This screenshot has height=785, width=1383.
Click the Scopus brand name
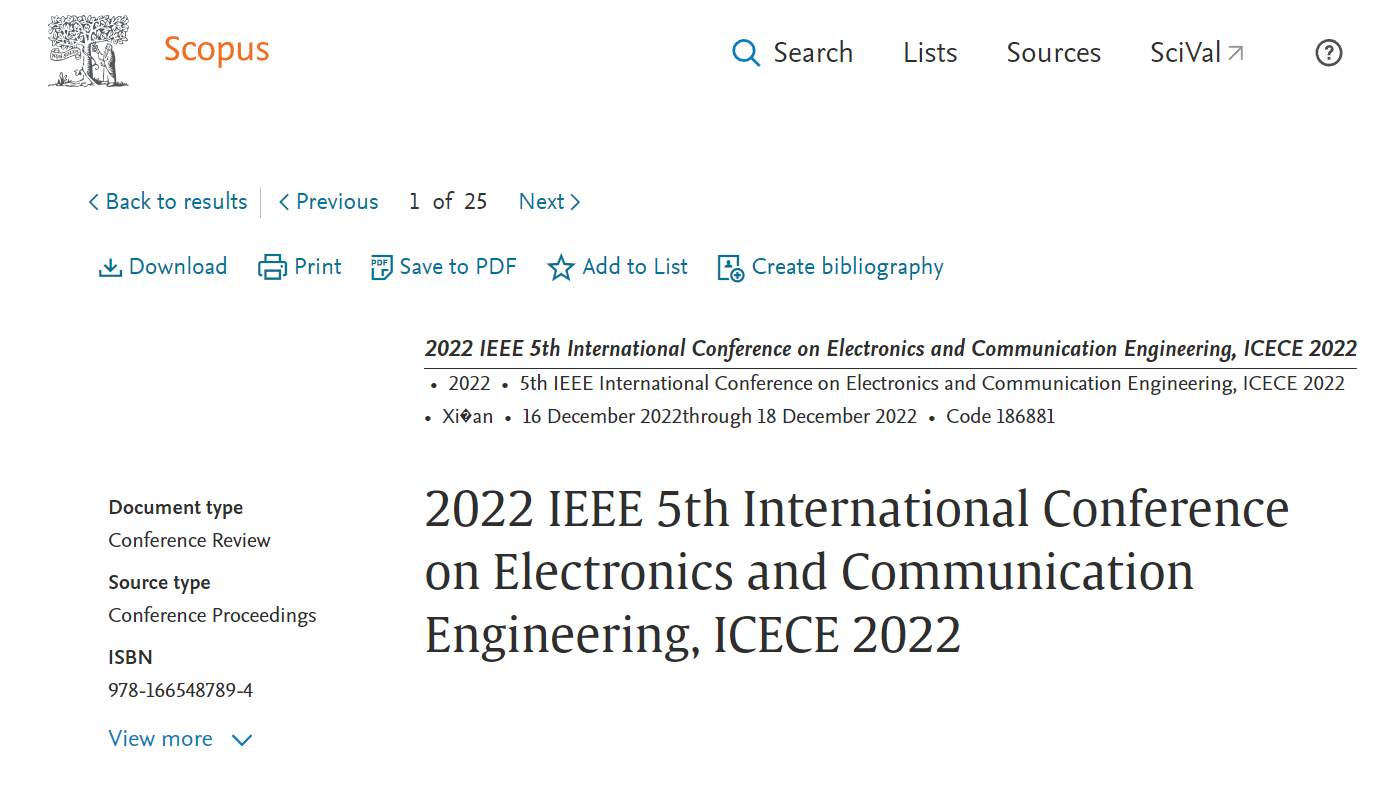[217, 49]
